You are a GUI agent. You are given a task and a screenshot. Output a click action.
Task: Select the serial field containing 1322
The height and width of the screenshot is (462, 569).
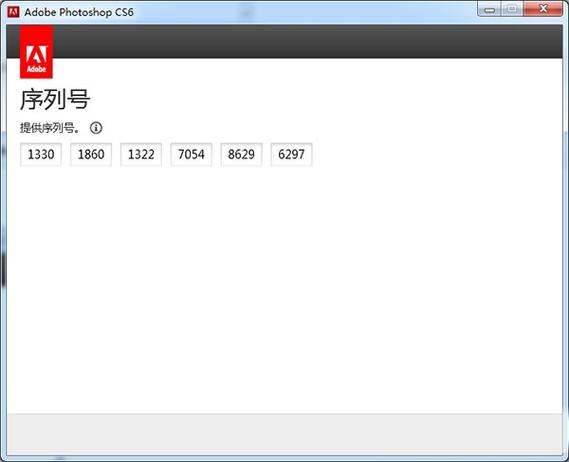141,155
